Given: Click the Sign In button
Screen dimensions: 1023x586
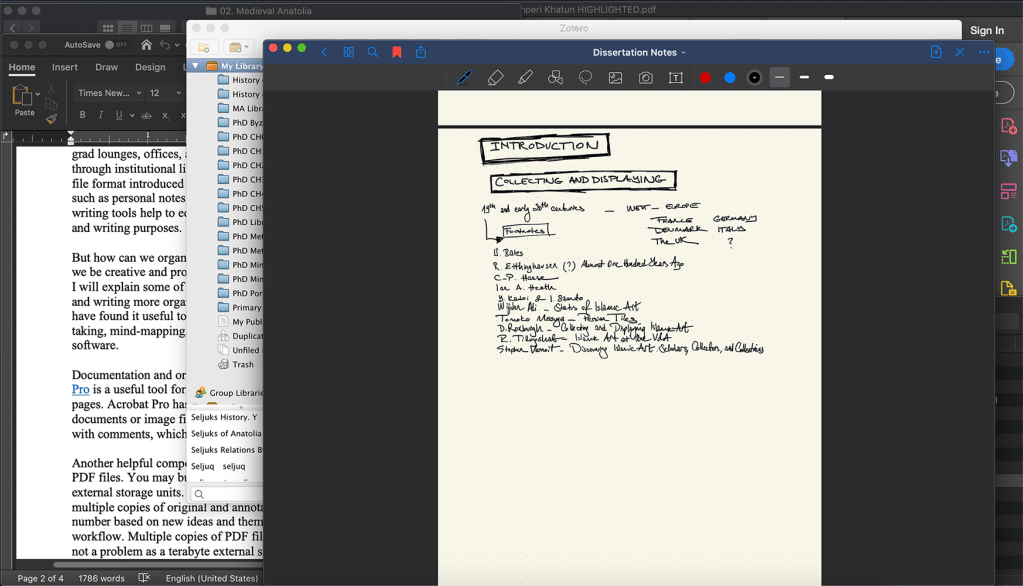Looking at the screenshot, I should pos(986,30).
